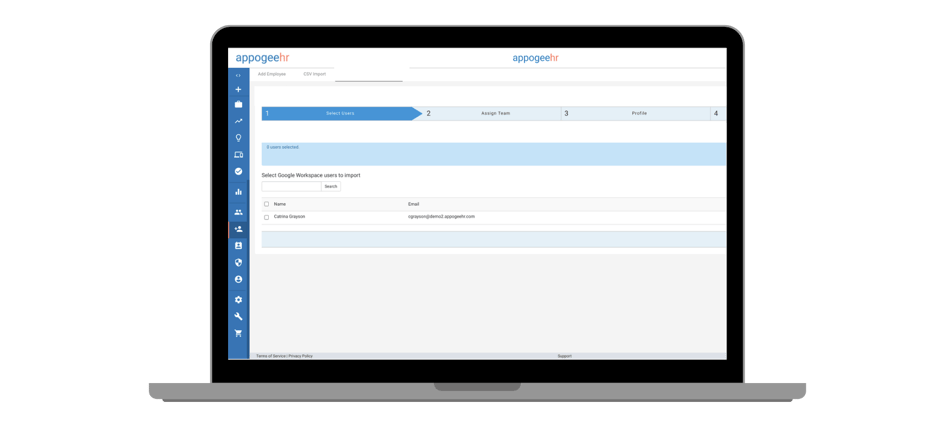Go to step 2 Assign Team
Viewport: 952px width, 446px height.
492,113
